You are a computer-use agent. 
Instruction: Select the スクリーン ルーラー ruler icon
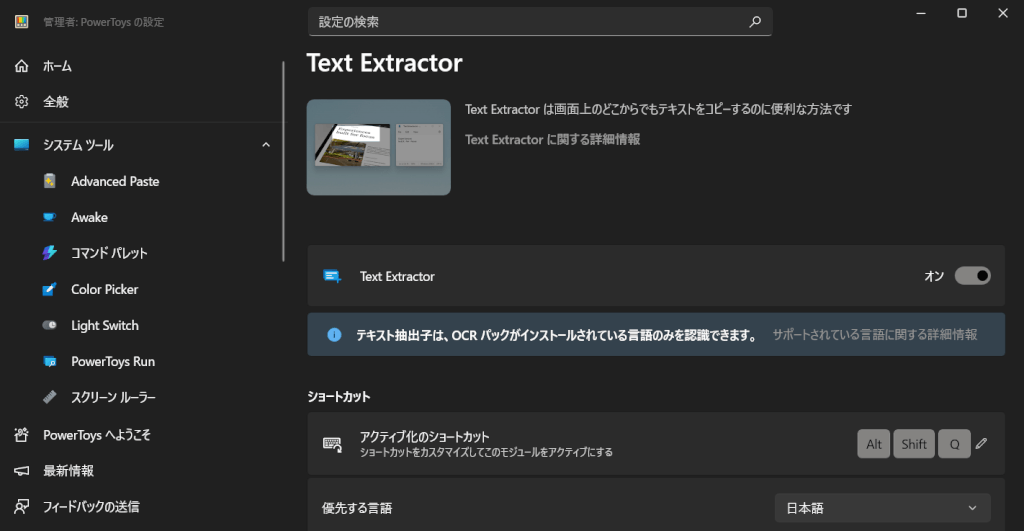pyautogui.click(x=50, y=397)
